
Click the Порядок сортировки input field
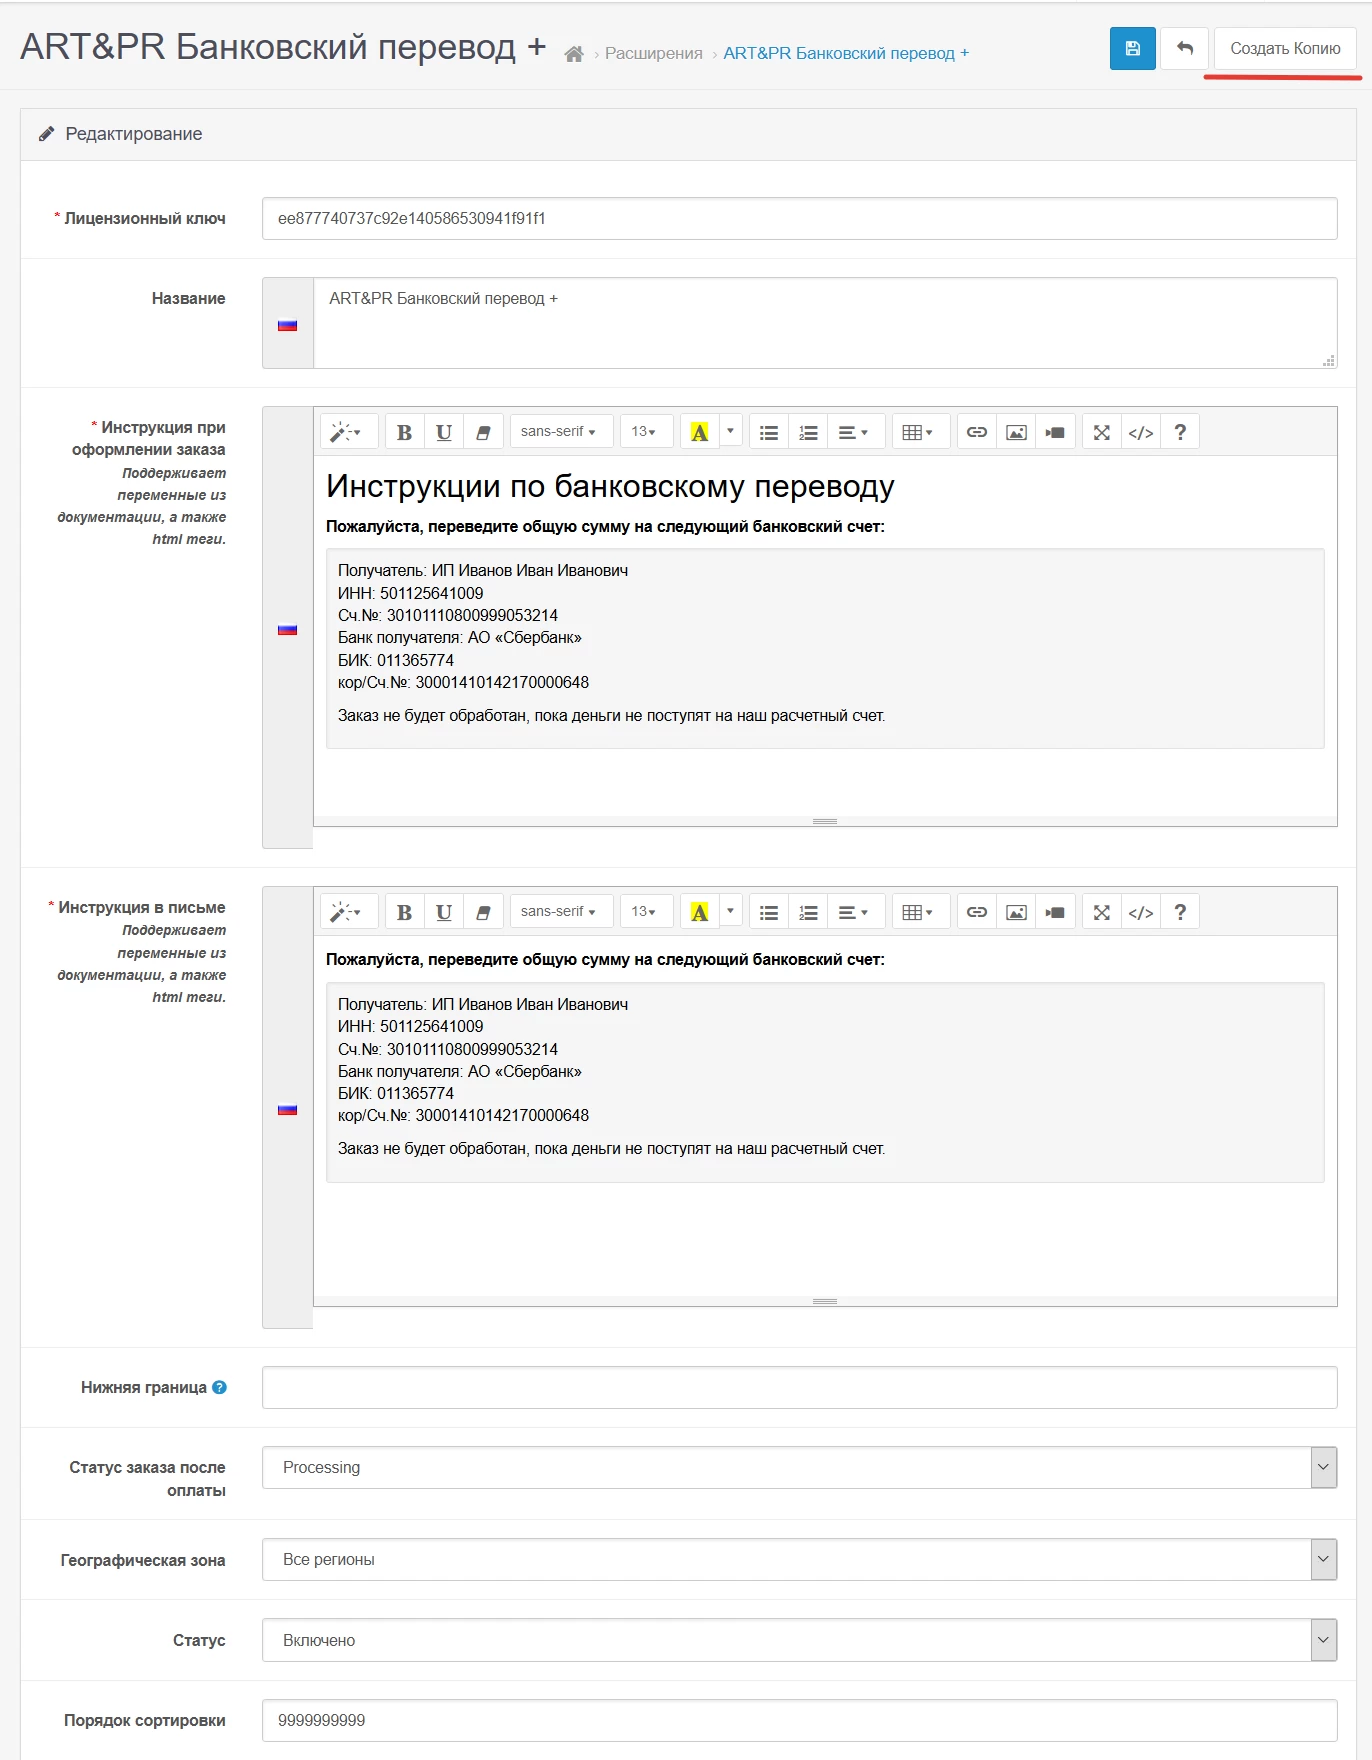pyautogui.click(x=799, y=1720)
